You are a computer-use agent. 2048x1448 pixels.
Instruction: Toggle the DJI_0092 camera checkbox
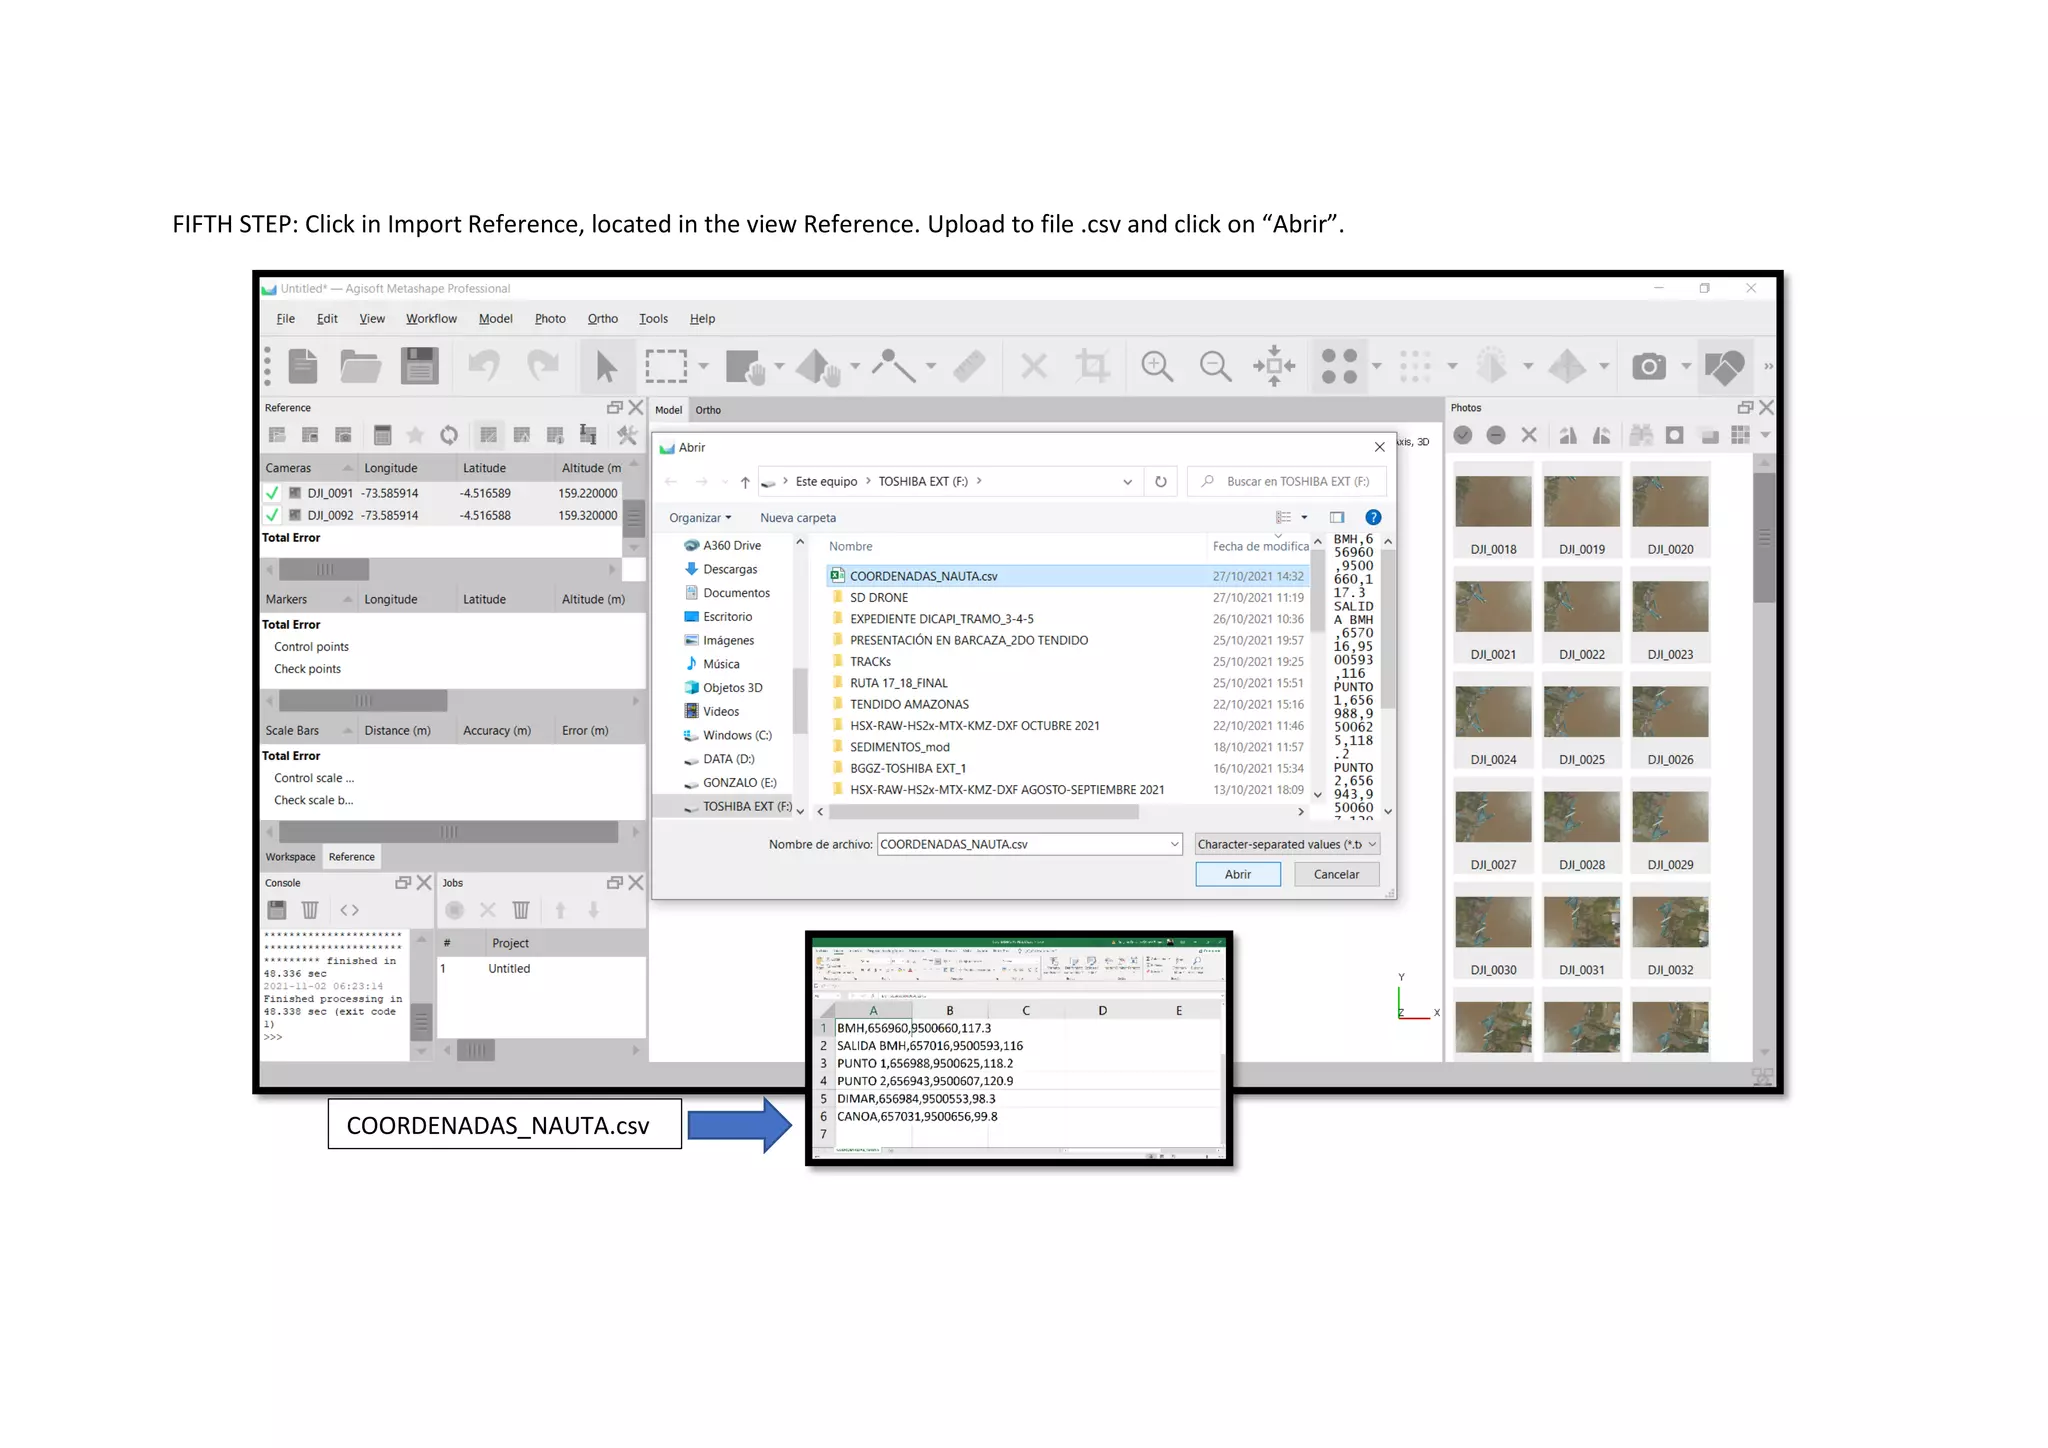pyautogui.click(x=271, y=515)
